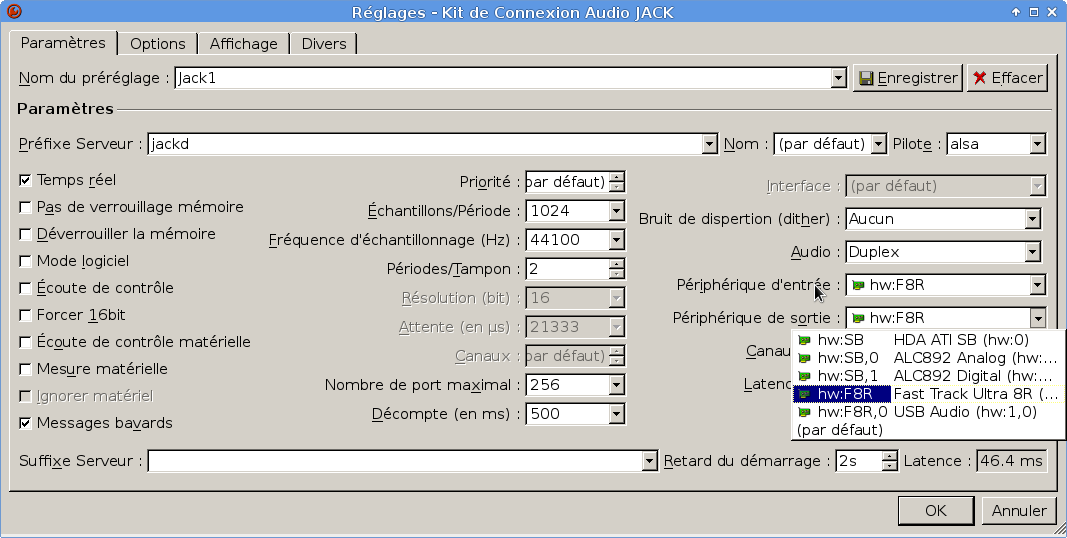Increase Retard du démarrage with up arrow
Screen dimensions: 1067x538
[x=889, y=456]
